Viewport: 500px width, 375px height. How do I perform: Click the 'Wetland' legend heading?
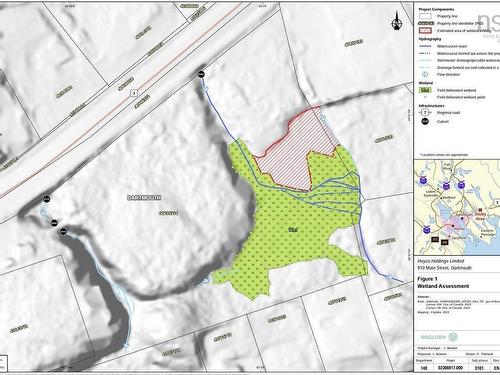(x=426, y=83)
